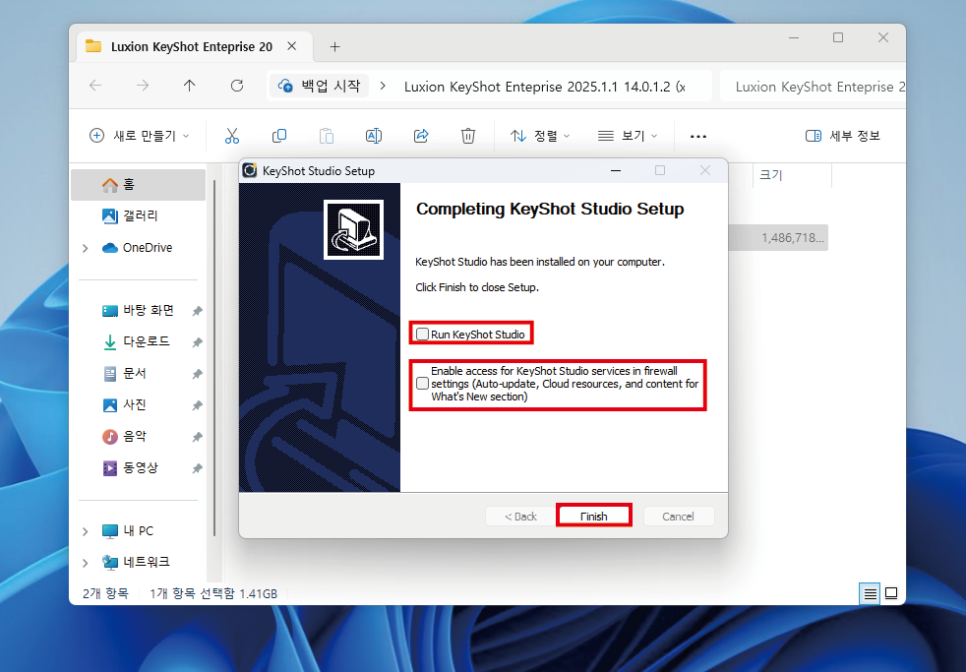Minimize the KeyShot Studio Setup dialog

coord(615,171)
